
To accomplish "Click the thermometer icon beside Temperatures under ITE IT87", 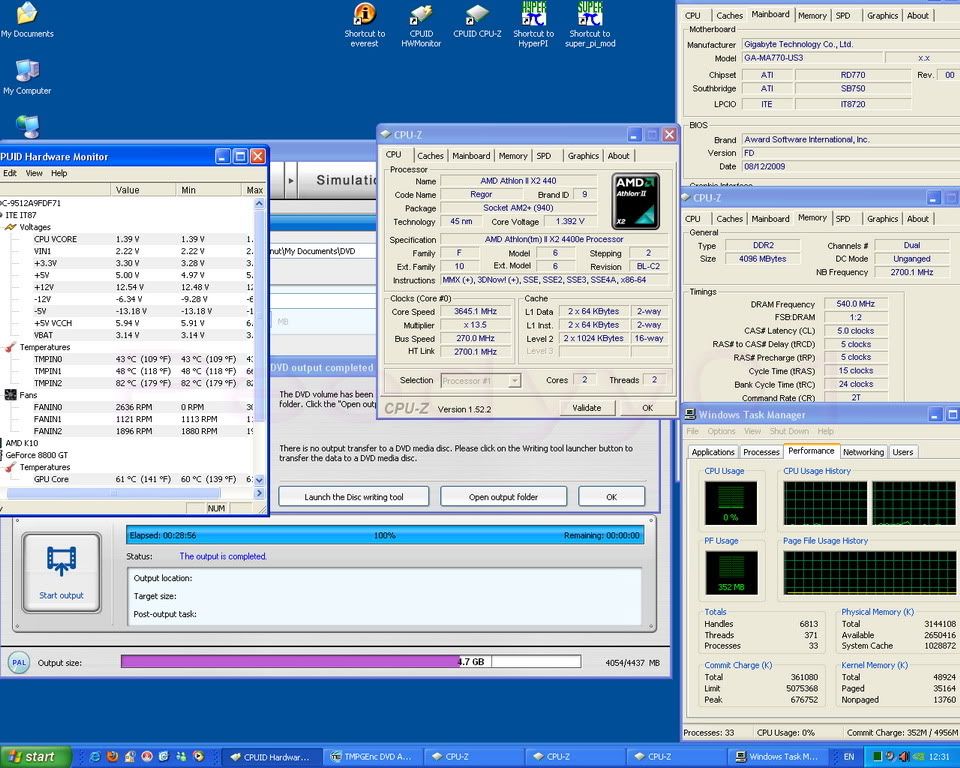I will (10, 347).
